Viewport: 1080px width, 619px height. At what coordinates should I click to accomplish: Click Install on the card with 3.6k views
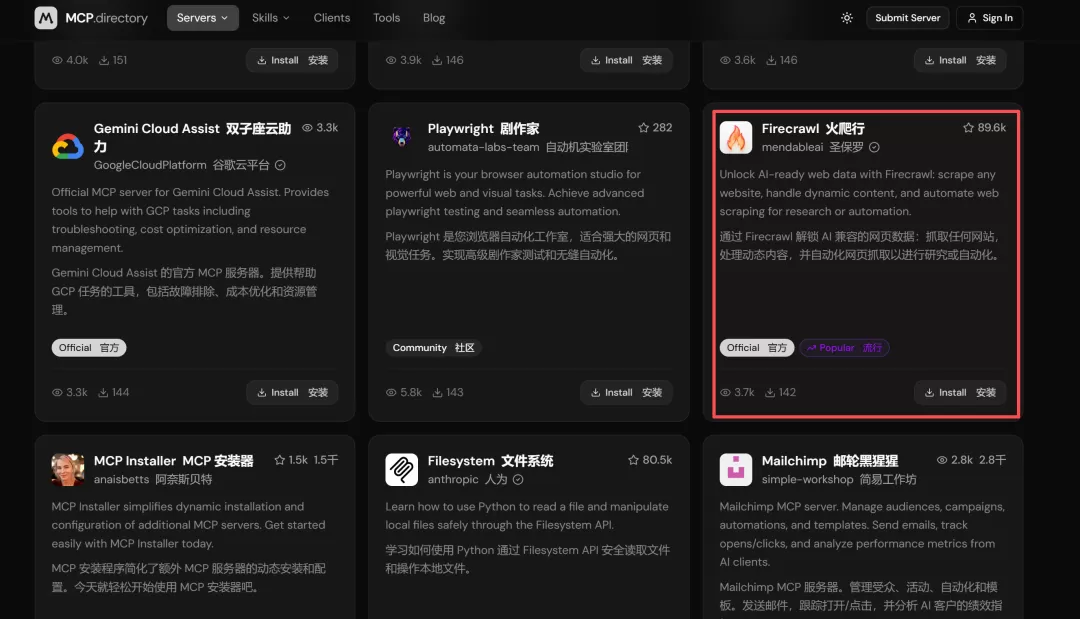[x=960, y=61]
